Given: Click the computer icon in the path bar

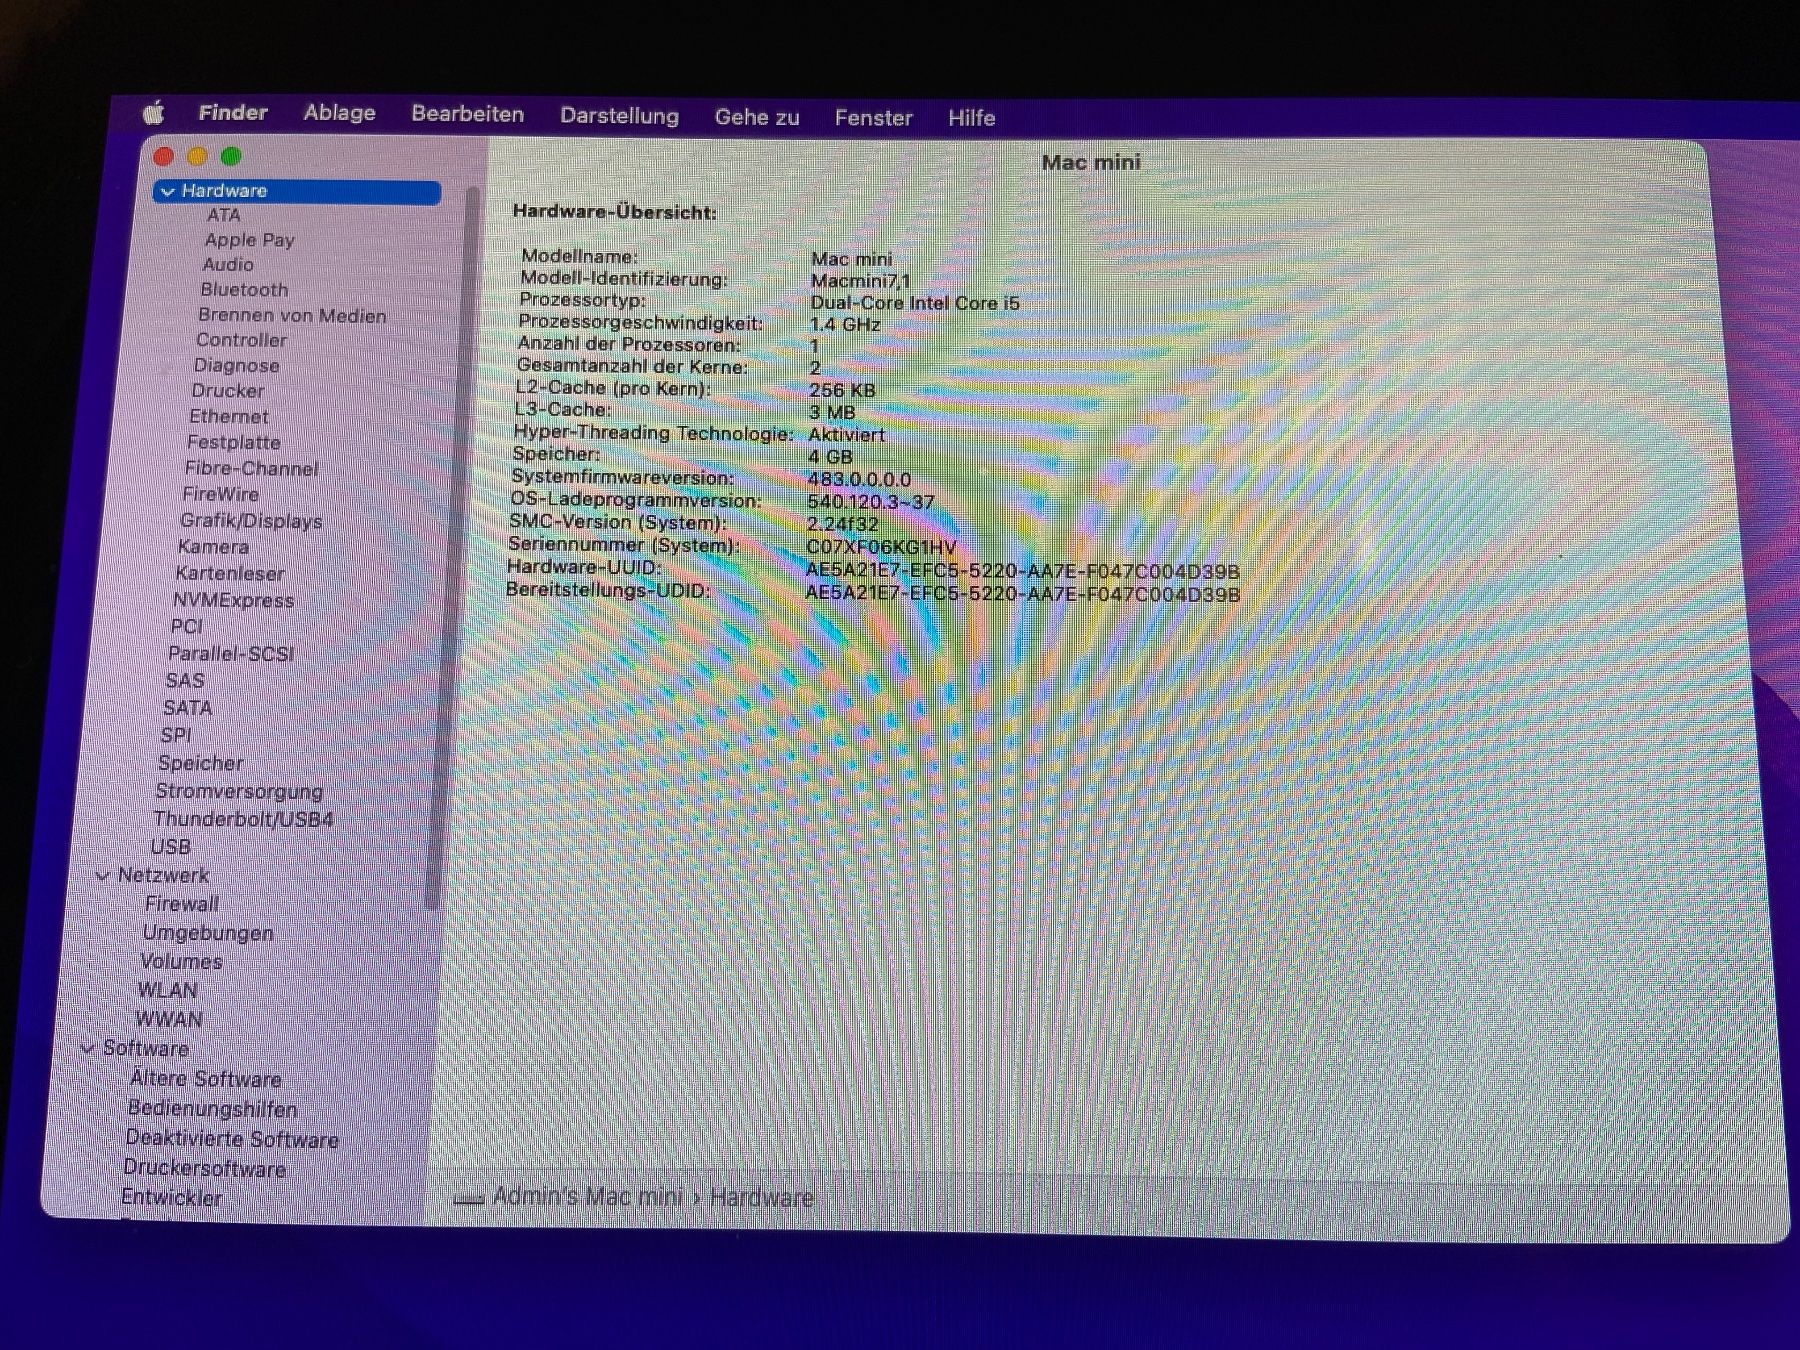Looking at the screenshot, I should tap(468, 1198).
